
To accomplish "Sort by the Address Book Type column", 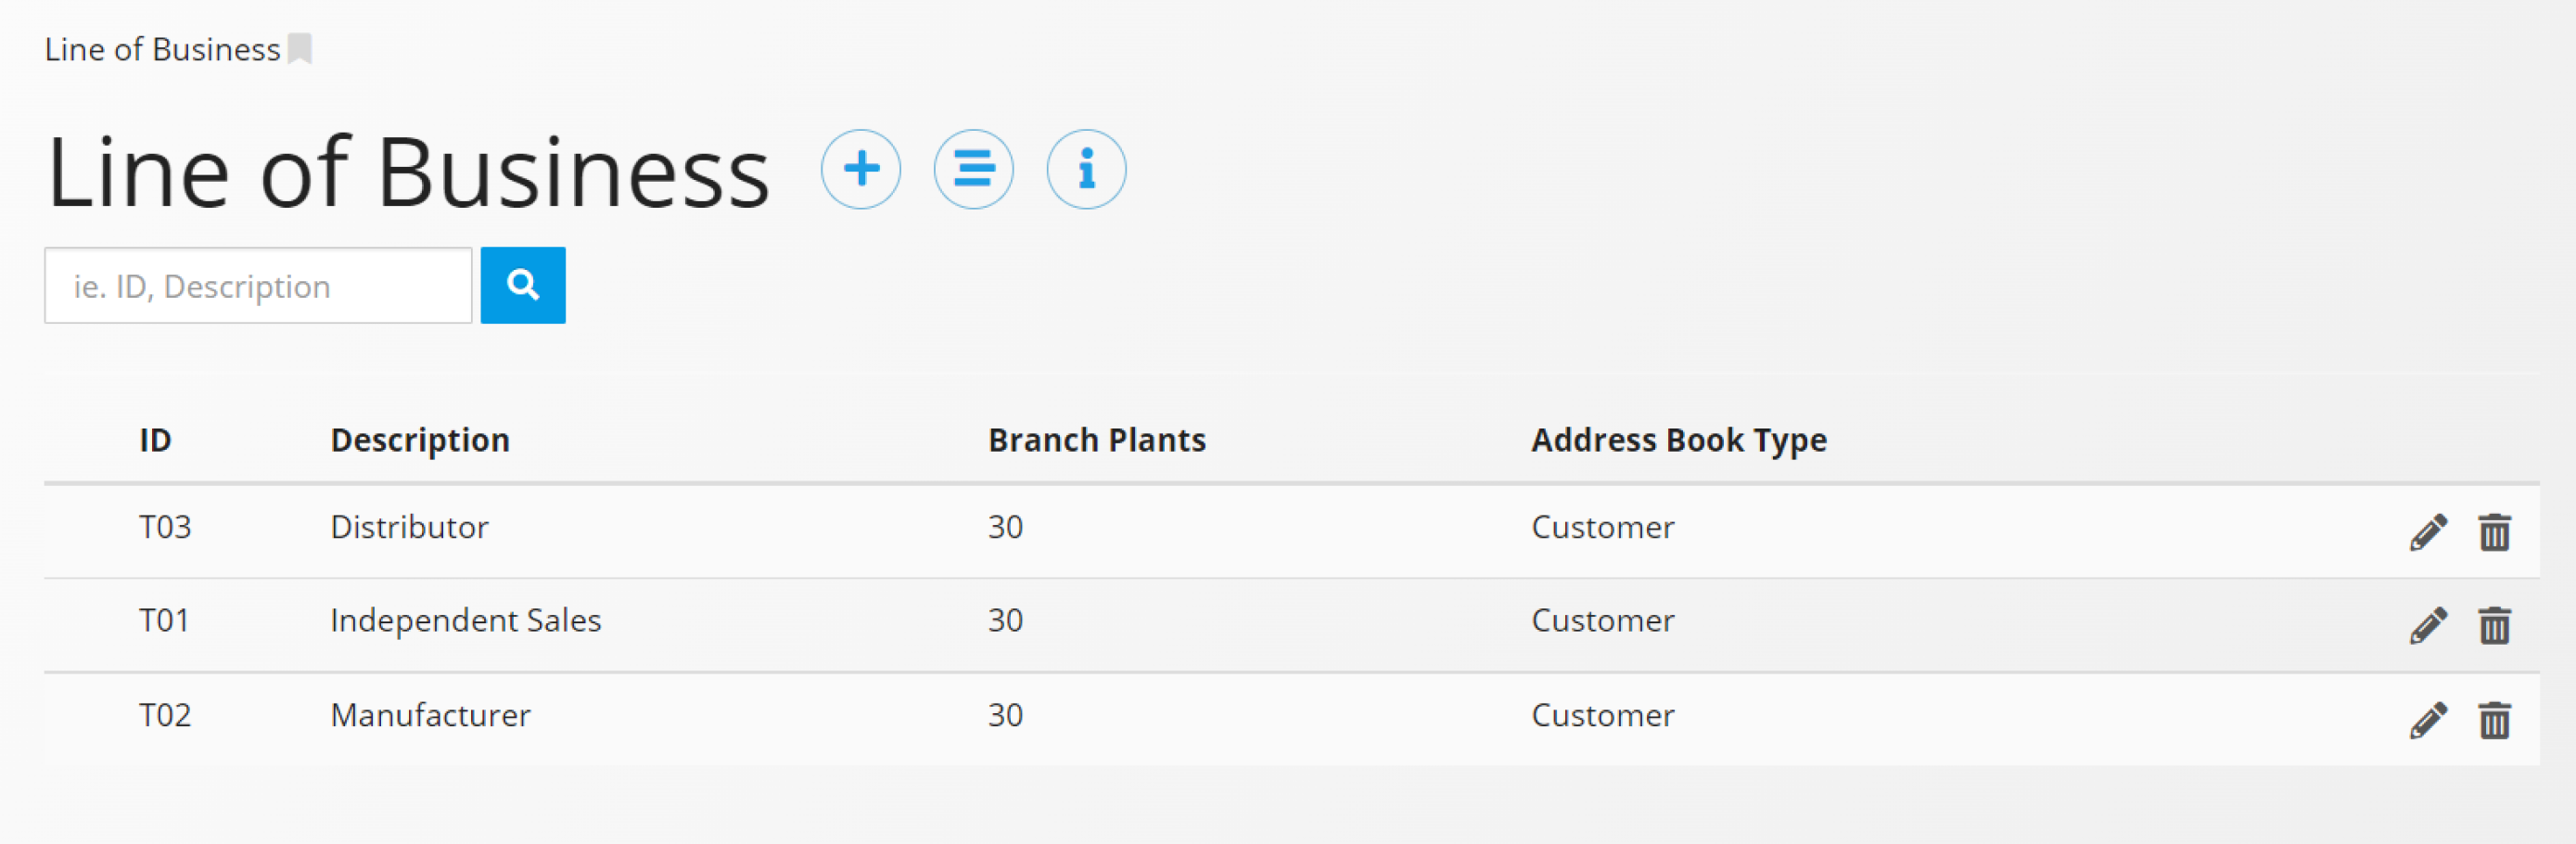I will (x=1679, y=439).
